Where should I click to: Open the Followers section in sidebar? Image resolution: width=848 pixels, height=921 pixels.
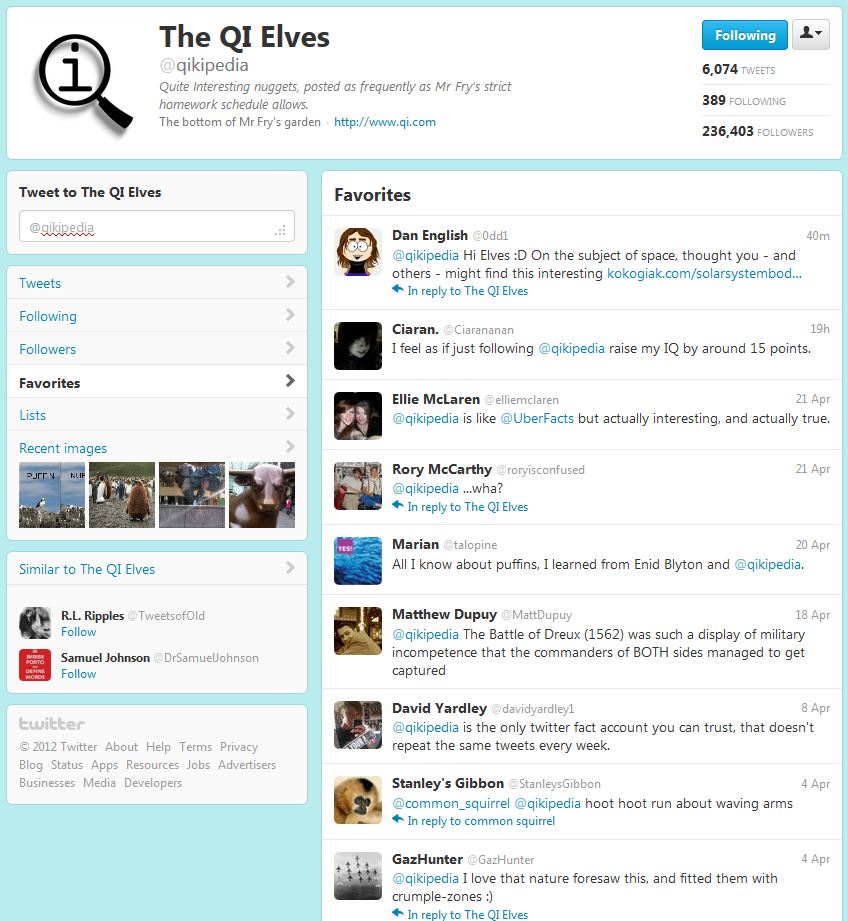click(157, 348)
